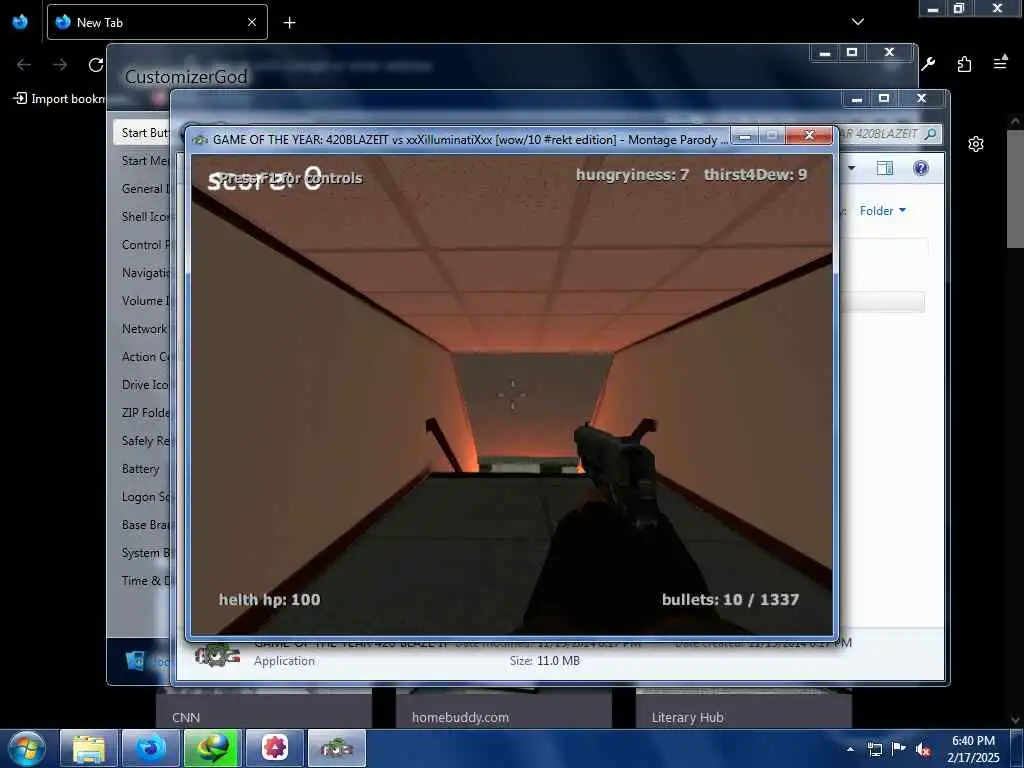Click the game file icon in Explorer details pane
Viewport: 1024px width, 768px height.
[217, 655]
